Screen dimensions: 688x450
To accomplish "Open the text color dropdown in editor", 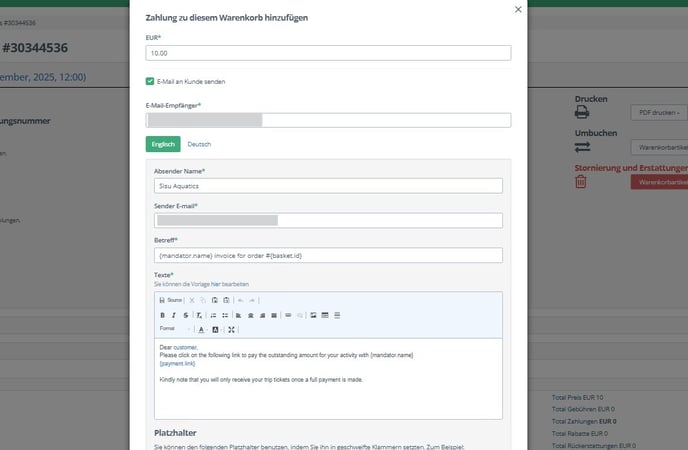I will [x=201, y=329].
